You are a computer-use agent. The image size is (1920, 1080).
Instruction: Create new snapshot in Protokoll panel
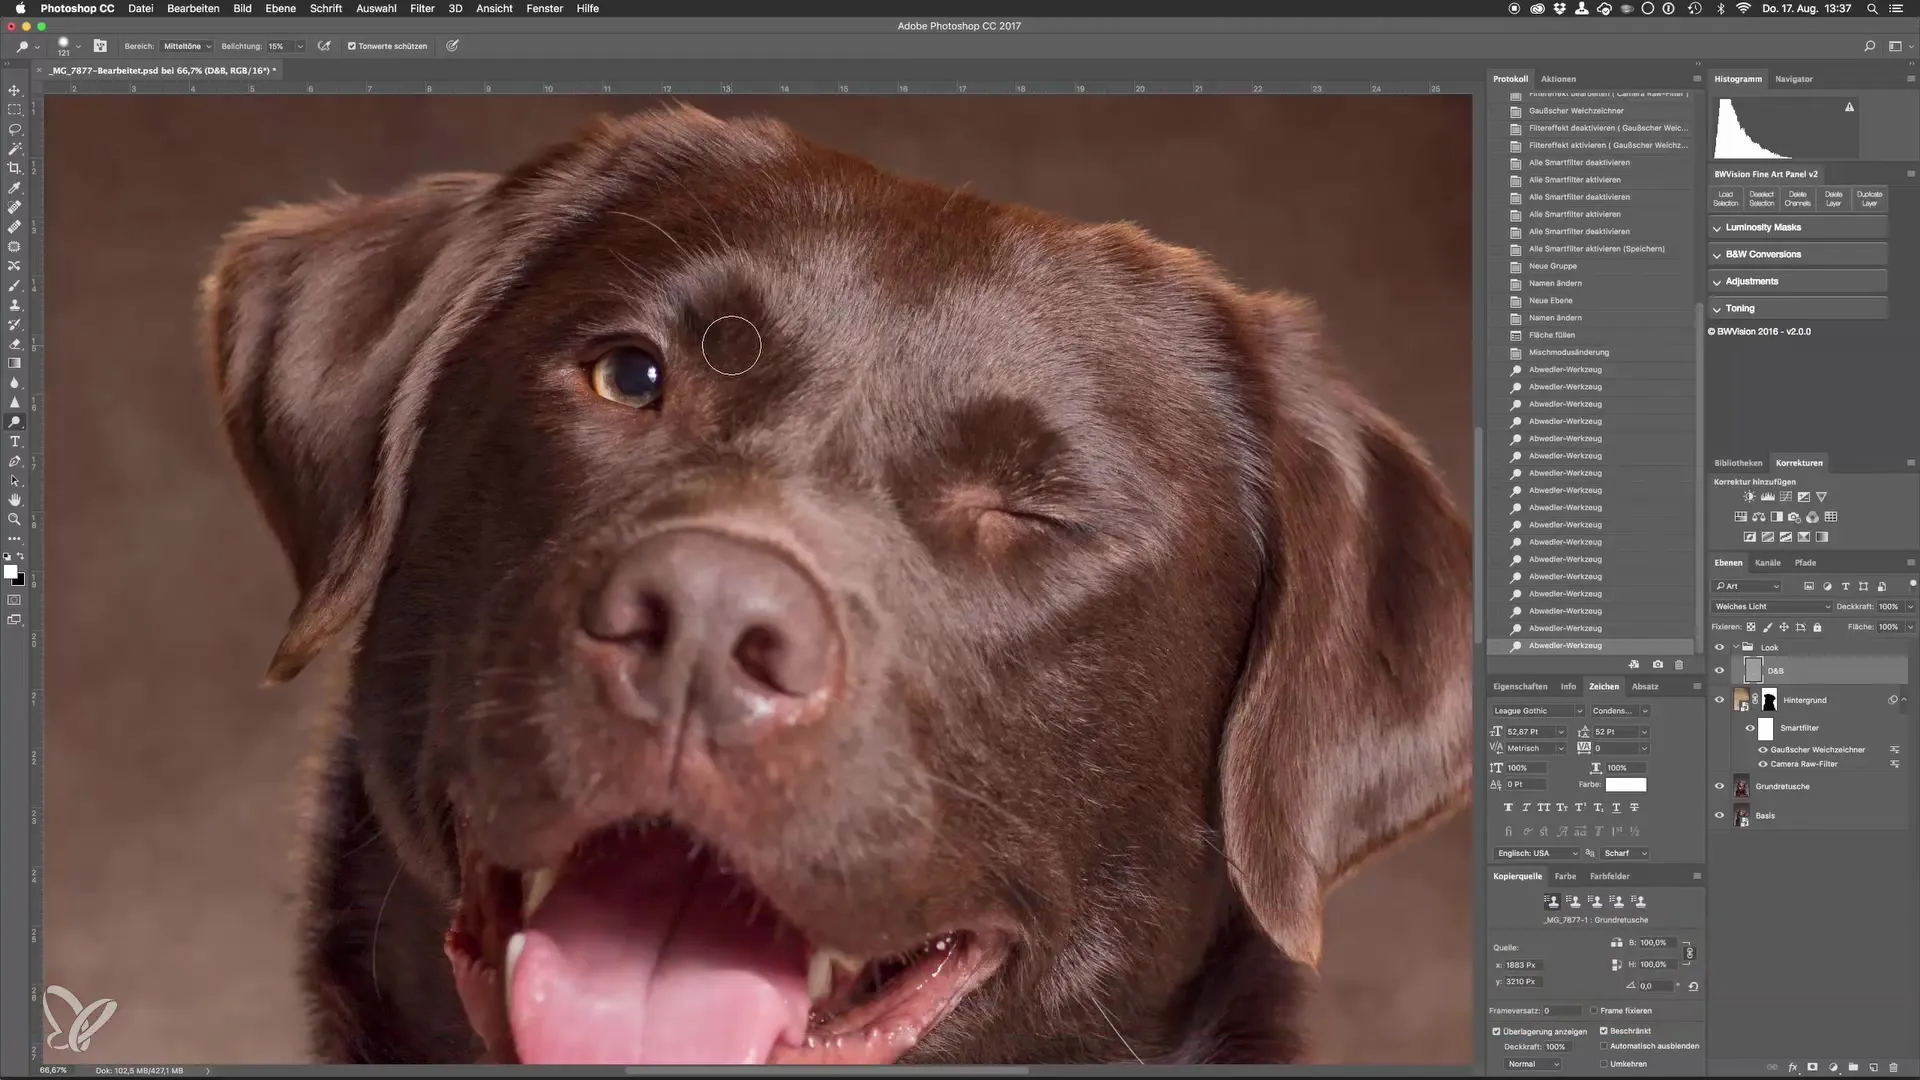coord(1657,664)
